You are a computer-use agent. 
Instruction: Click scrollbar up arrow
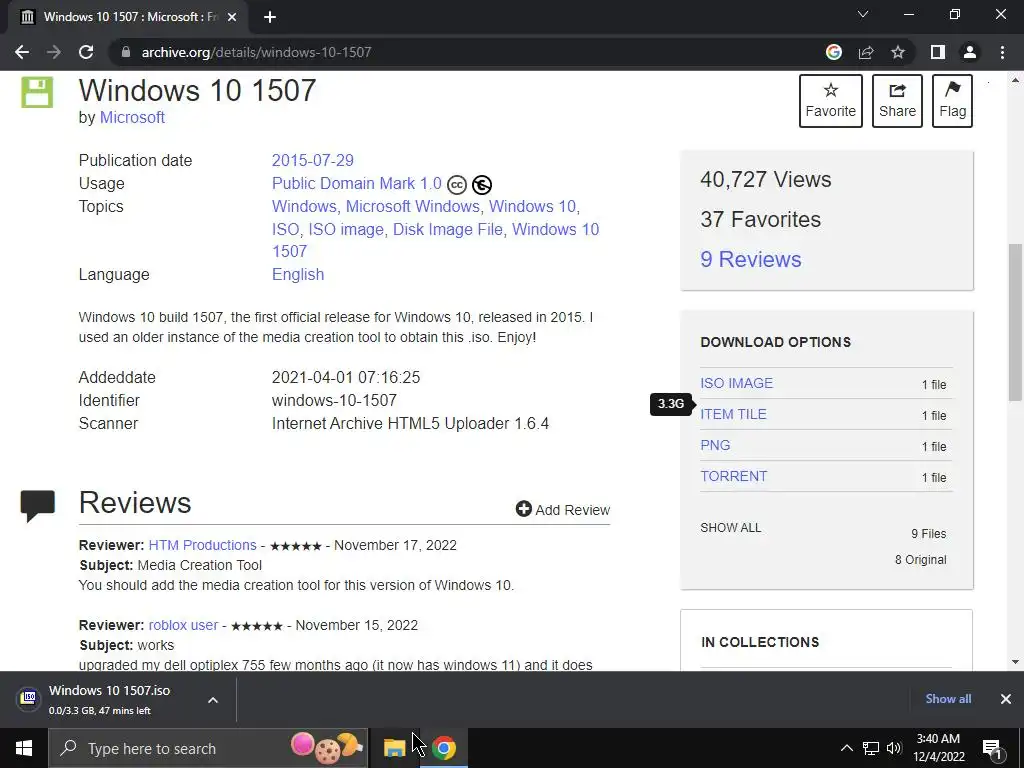tap(1015, 80)
